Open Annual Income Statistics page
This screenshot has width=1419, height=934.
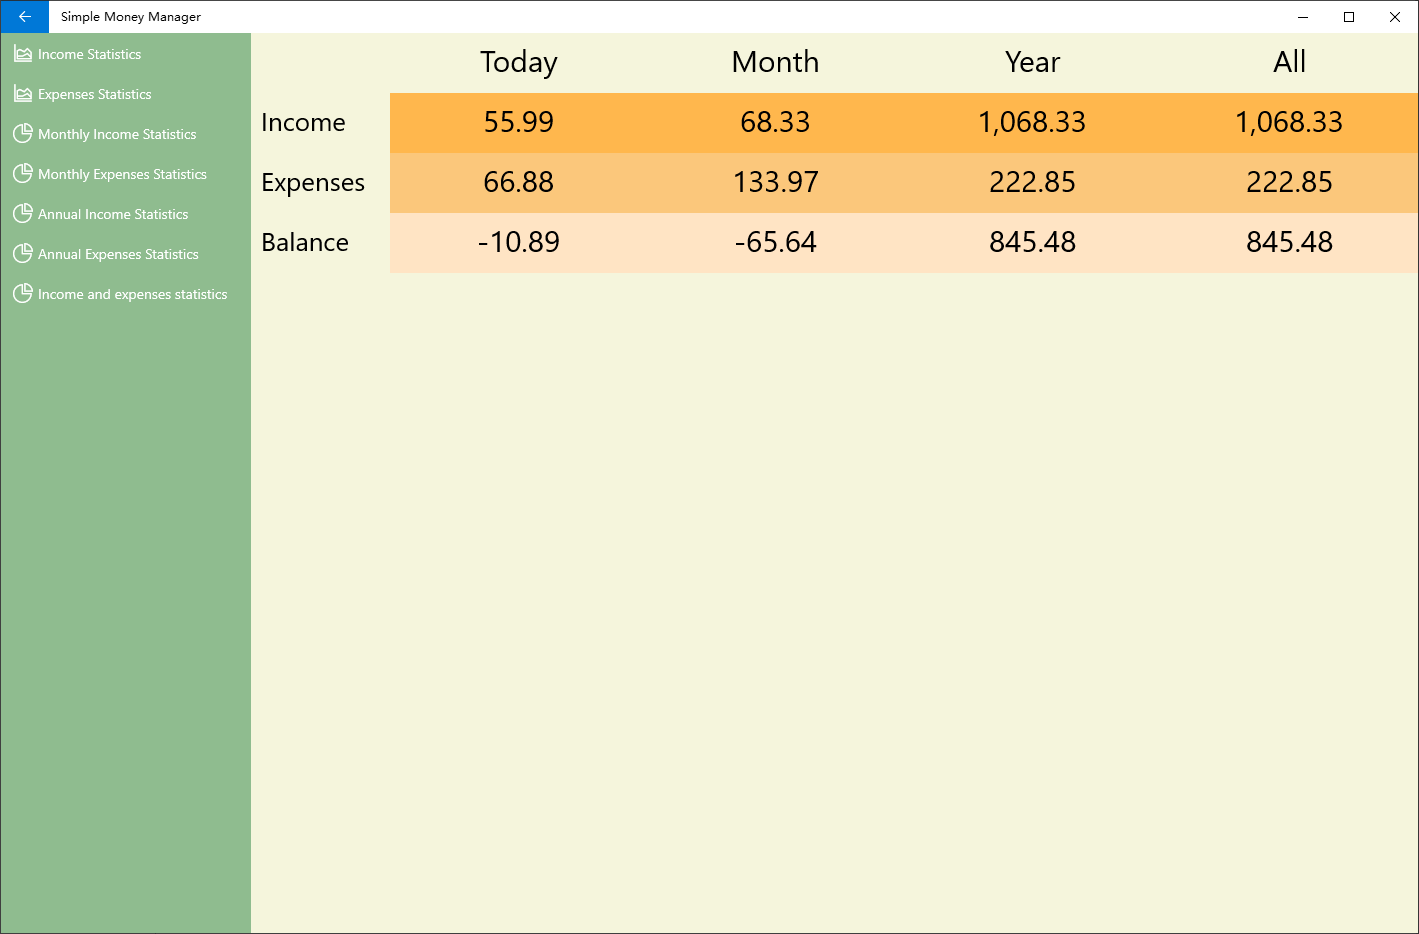(x=113, y=214)
